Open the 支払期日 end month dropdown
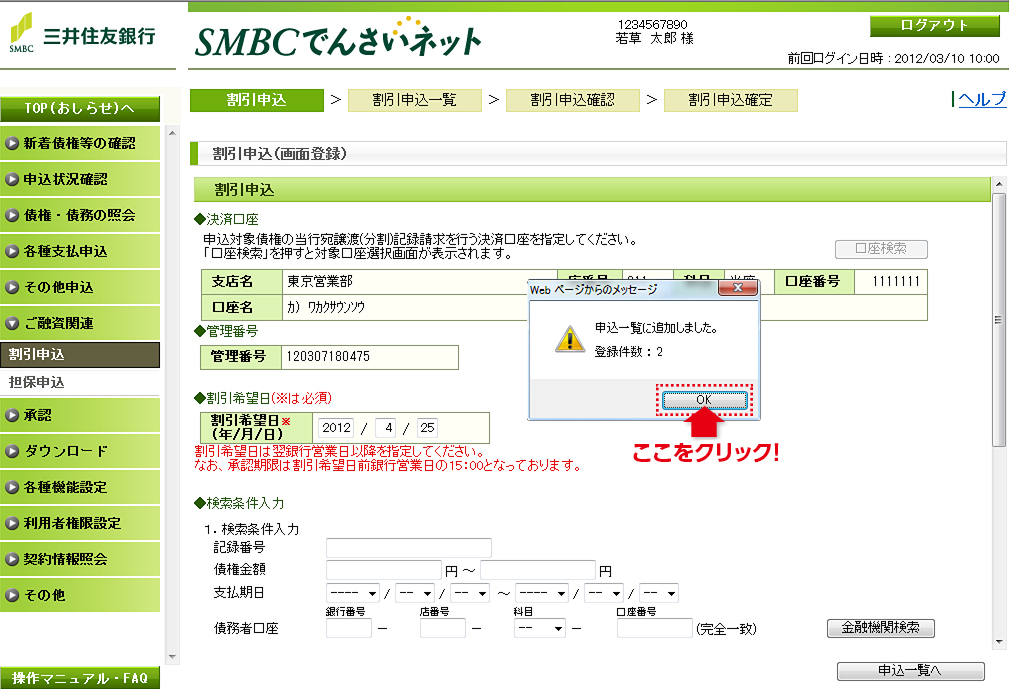Screen dimensions: 1012x690 [x=604, y=593]
